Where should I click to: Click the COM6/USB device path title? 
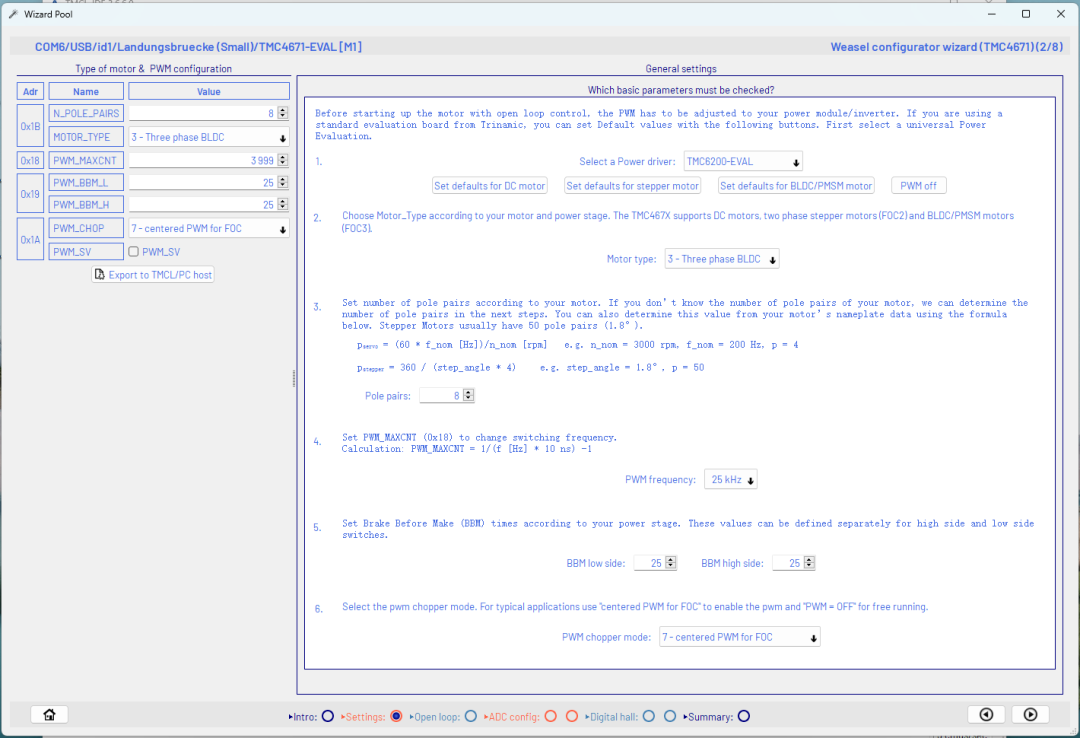point(198,47)
